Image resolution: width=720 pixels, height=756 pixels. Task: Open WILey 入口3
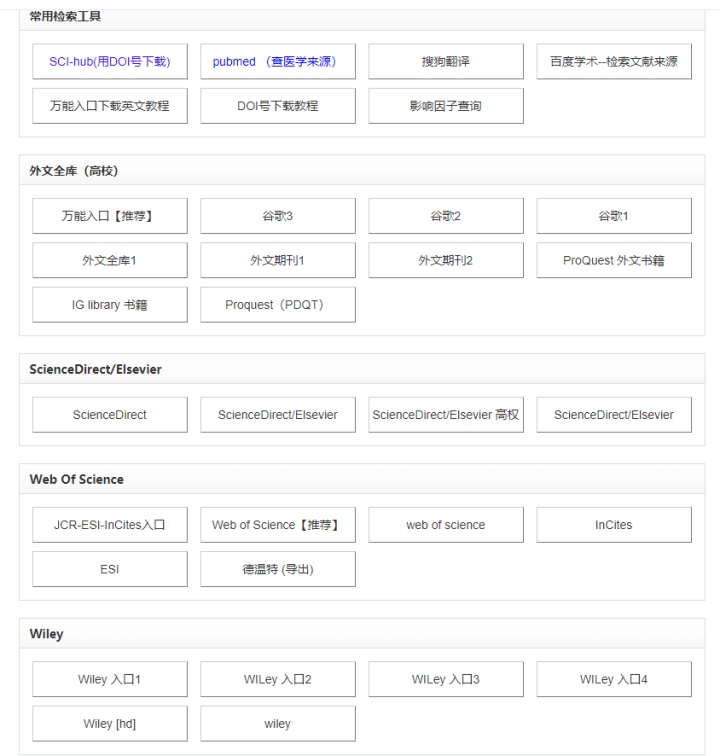pos(446,679)
